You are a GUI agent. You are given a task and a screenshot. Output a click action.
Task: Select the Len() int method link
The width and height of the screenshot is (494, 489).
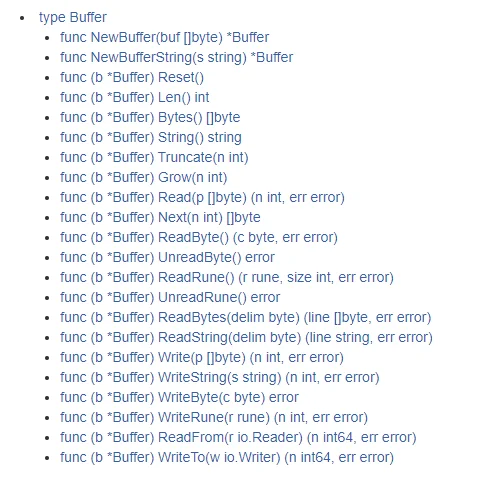[135, 97]
